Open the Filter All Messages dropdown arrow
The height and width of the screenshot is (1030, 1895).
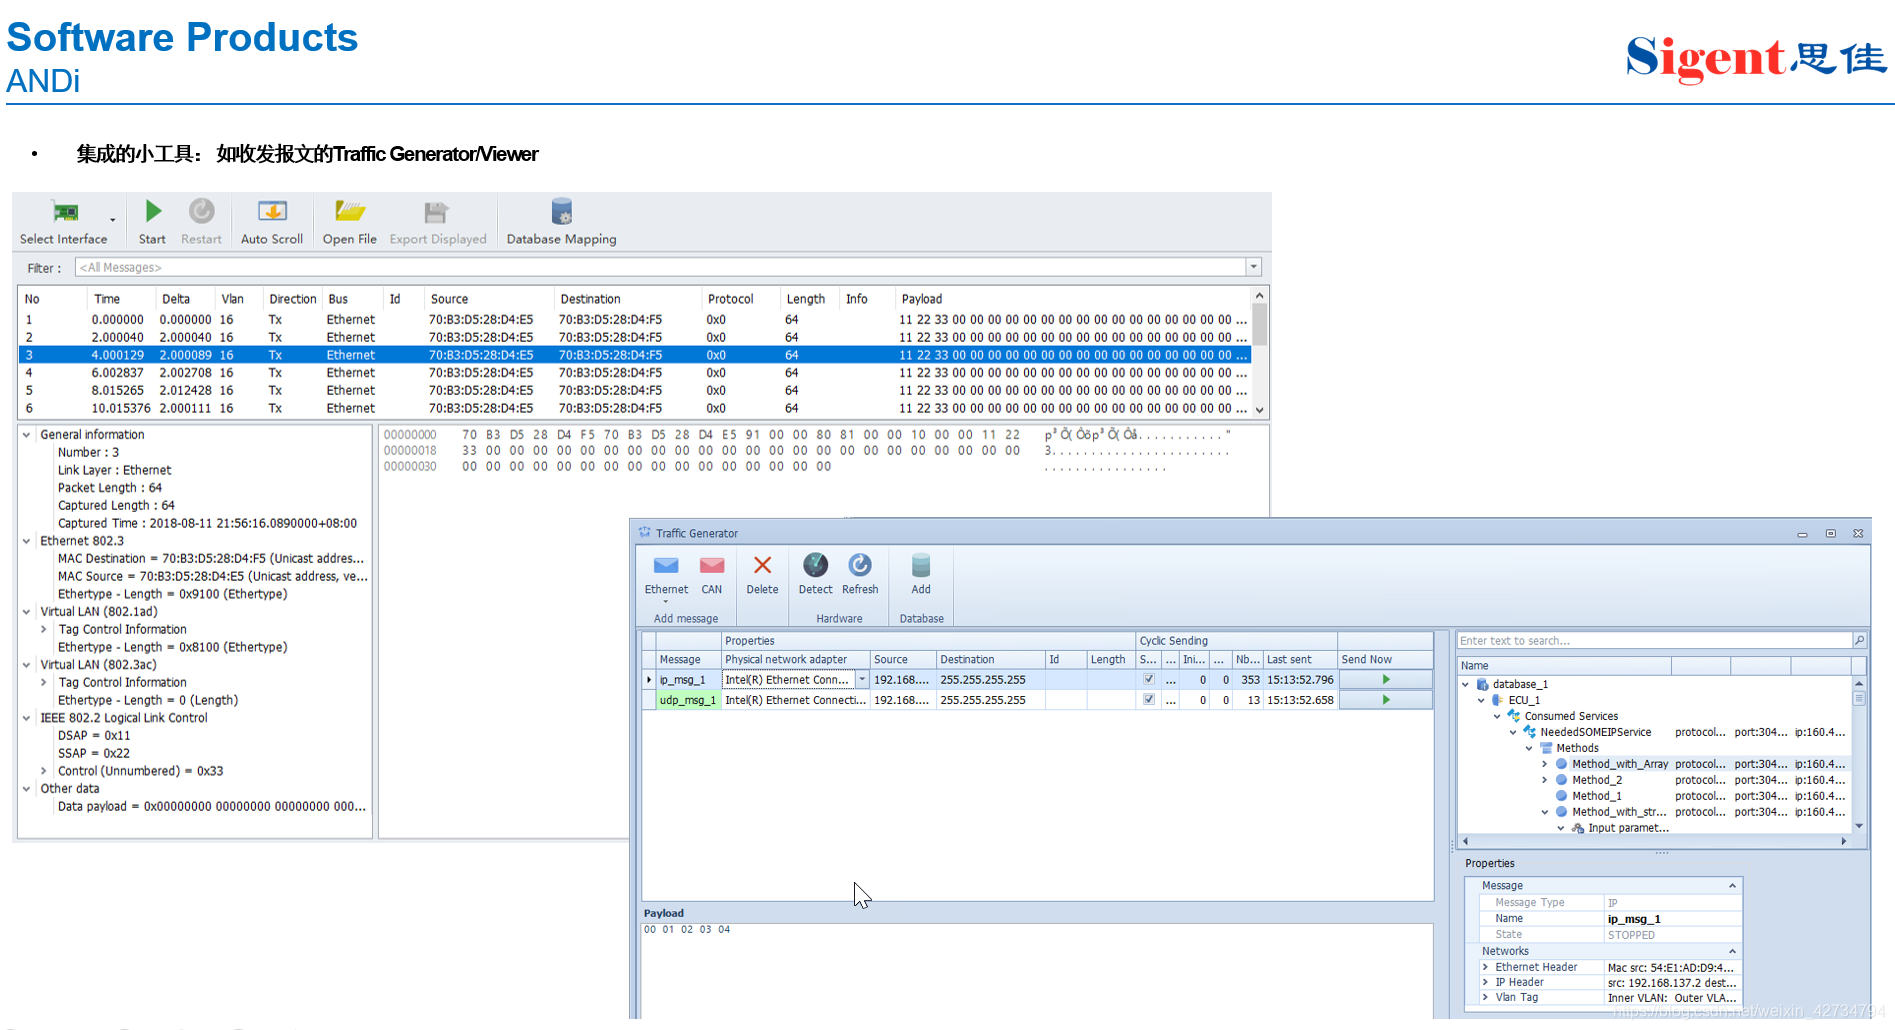click(1253, 267)
